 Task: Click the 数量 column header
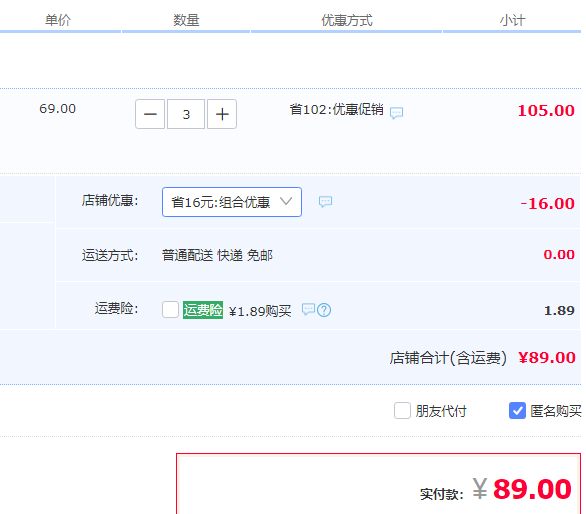point(186,20)
